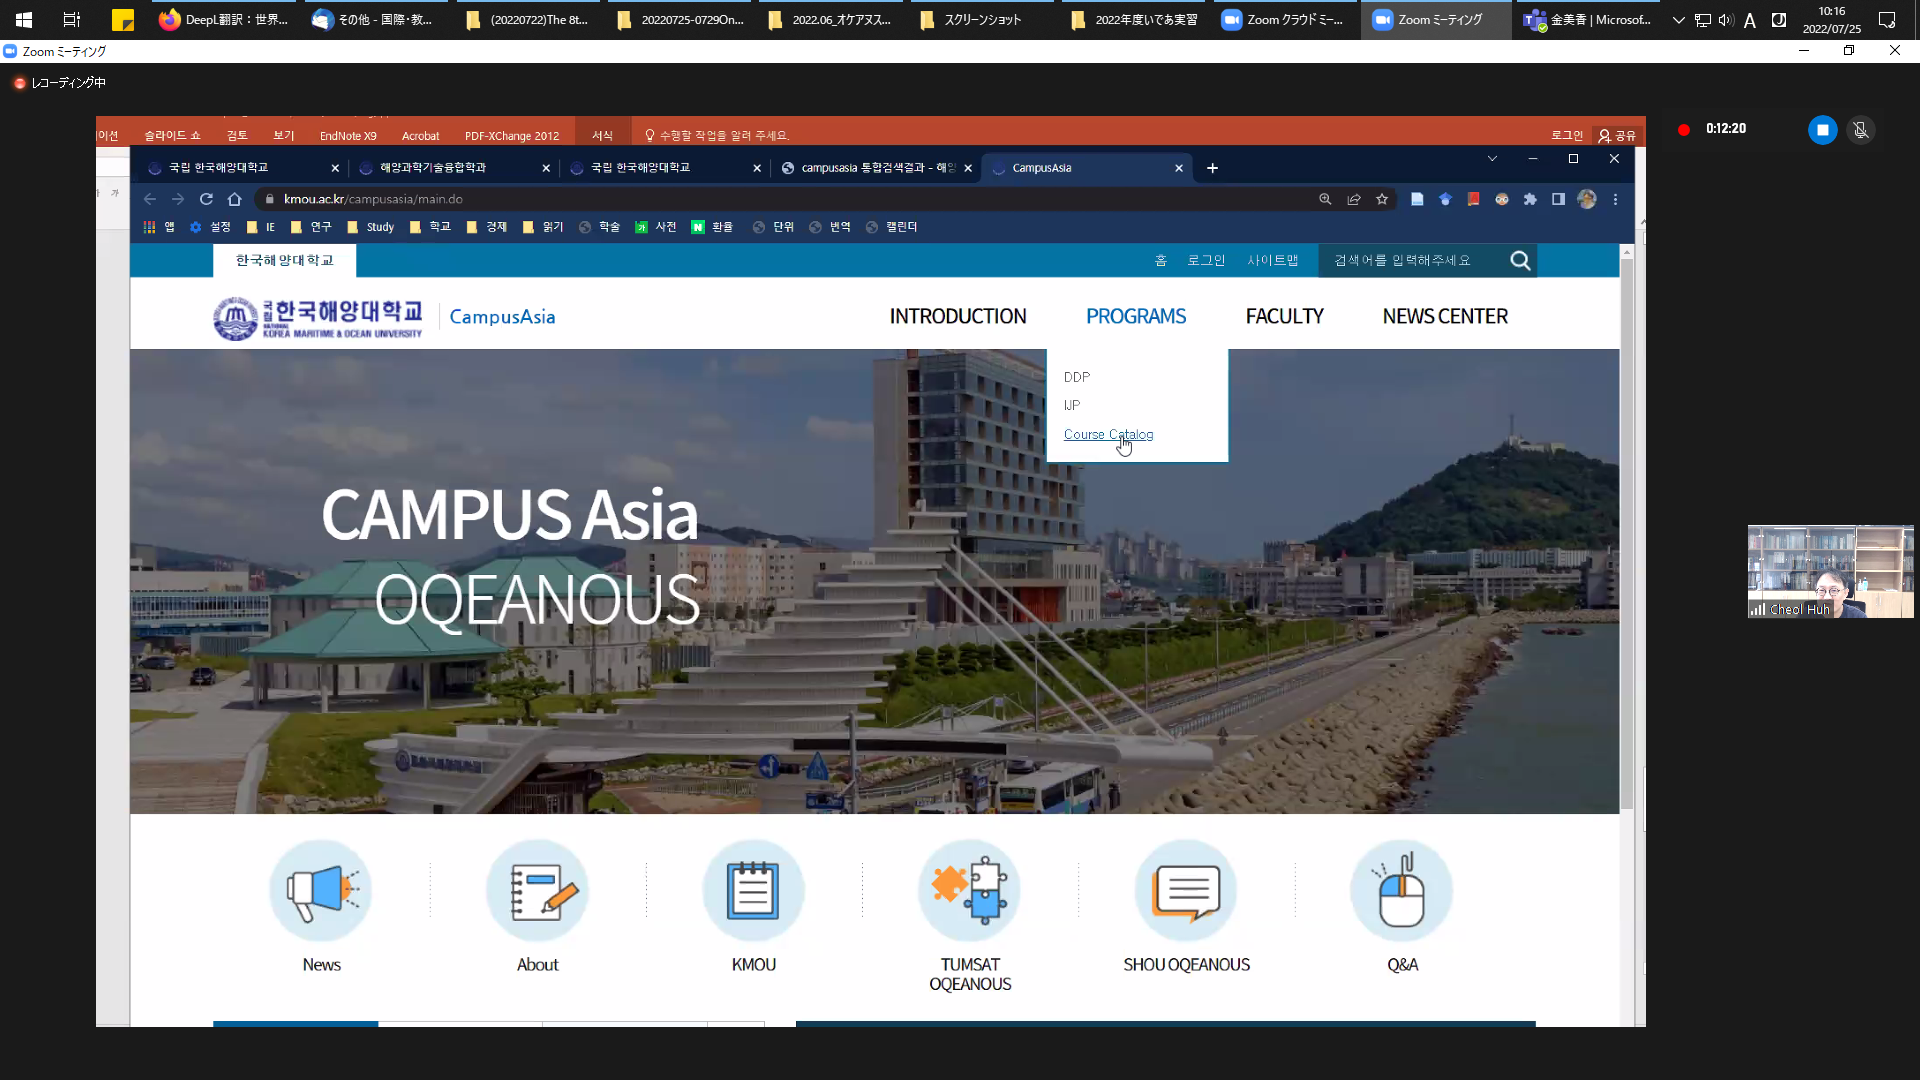This screenshot has height=1080, width=1920.
Task: Open the About notepad icon
Action: [537, 890]
